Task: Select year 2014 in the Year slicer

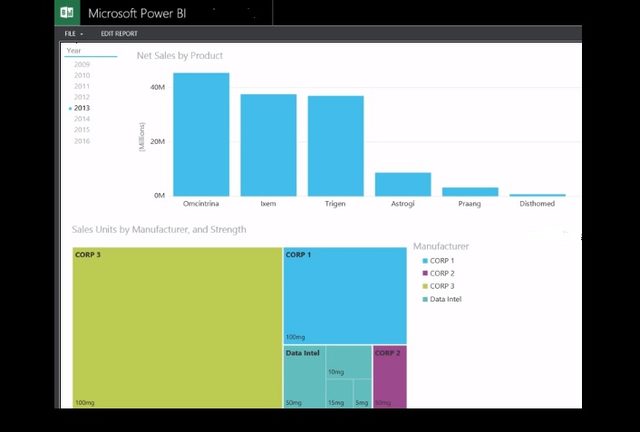Action: pos(82,119)
